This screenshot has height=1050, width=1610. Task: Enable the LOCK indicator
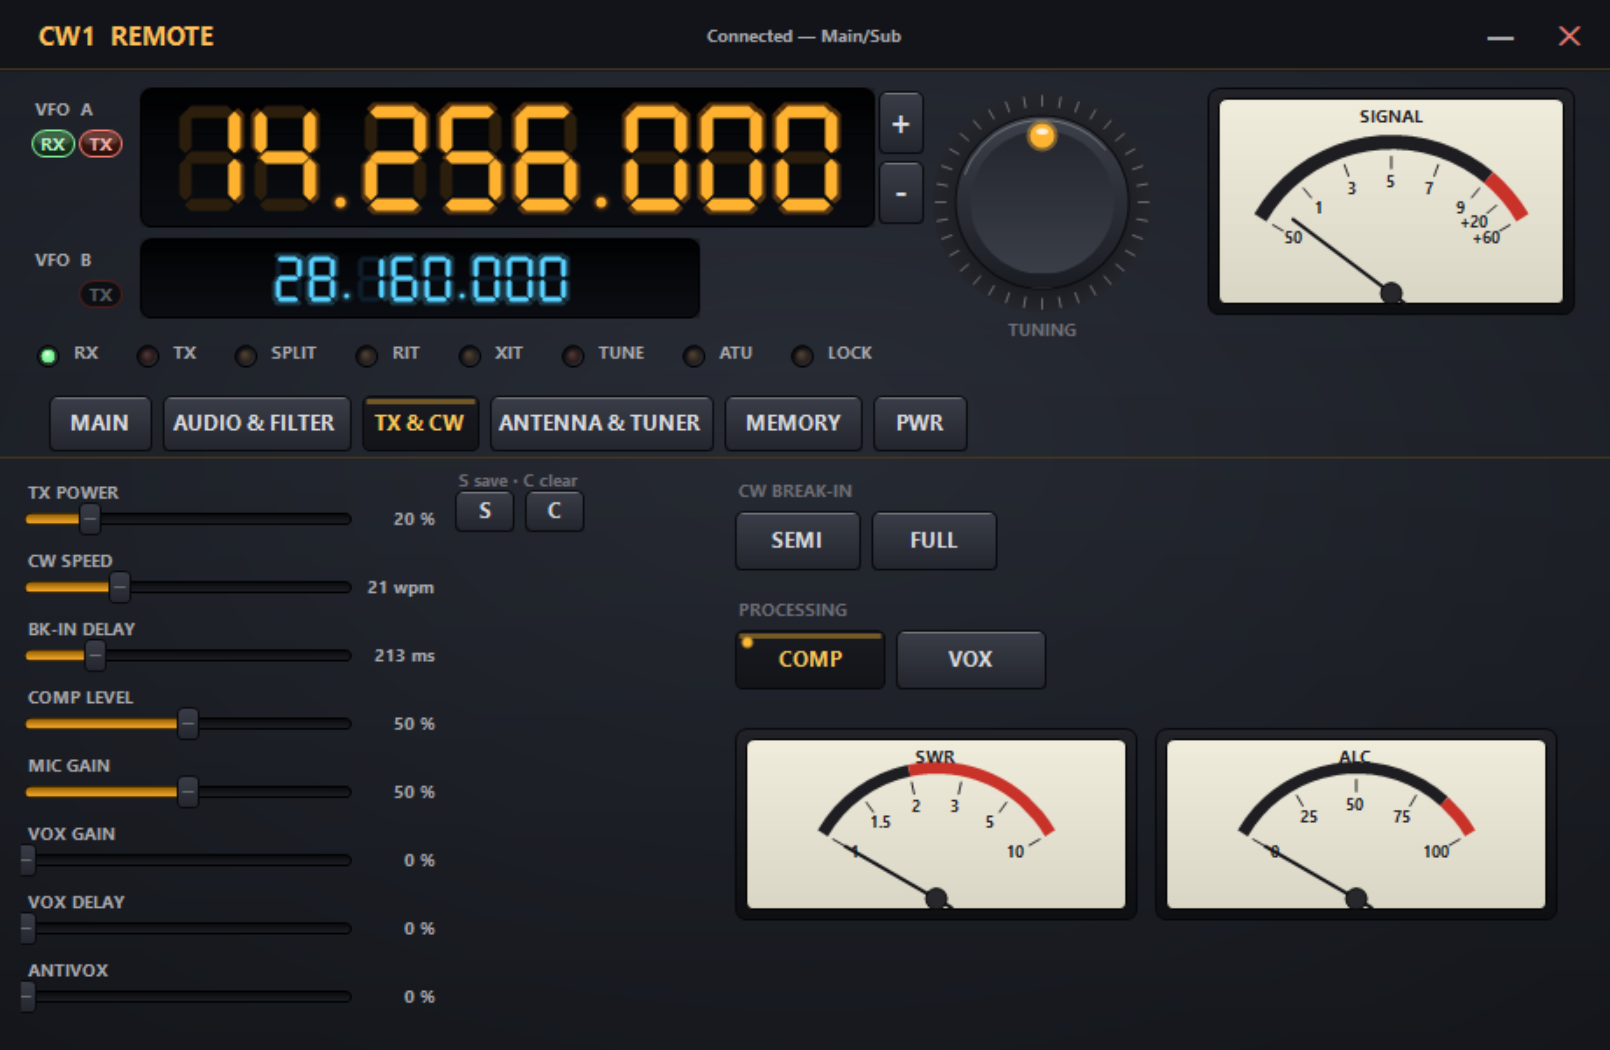click(802, 356)
